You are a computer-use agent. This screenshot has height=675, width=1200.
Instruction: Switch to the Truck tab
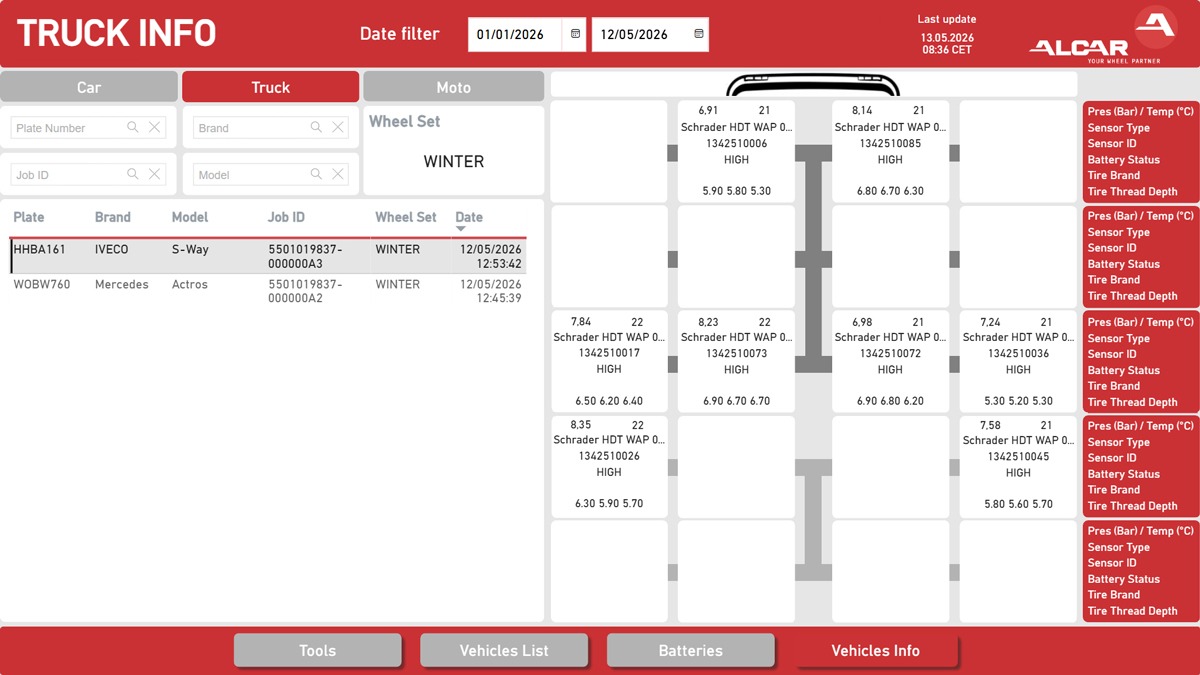click(270, 87)
